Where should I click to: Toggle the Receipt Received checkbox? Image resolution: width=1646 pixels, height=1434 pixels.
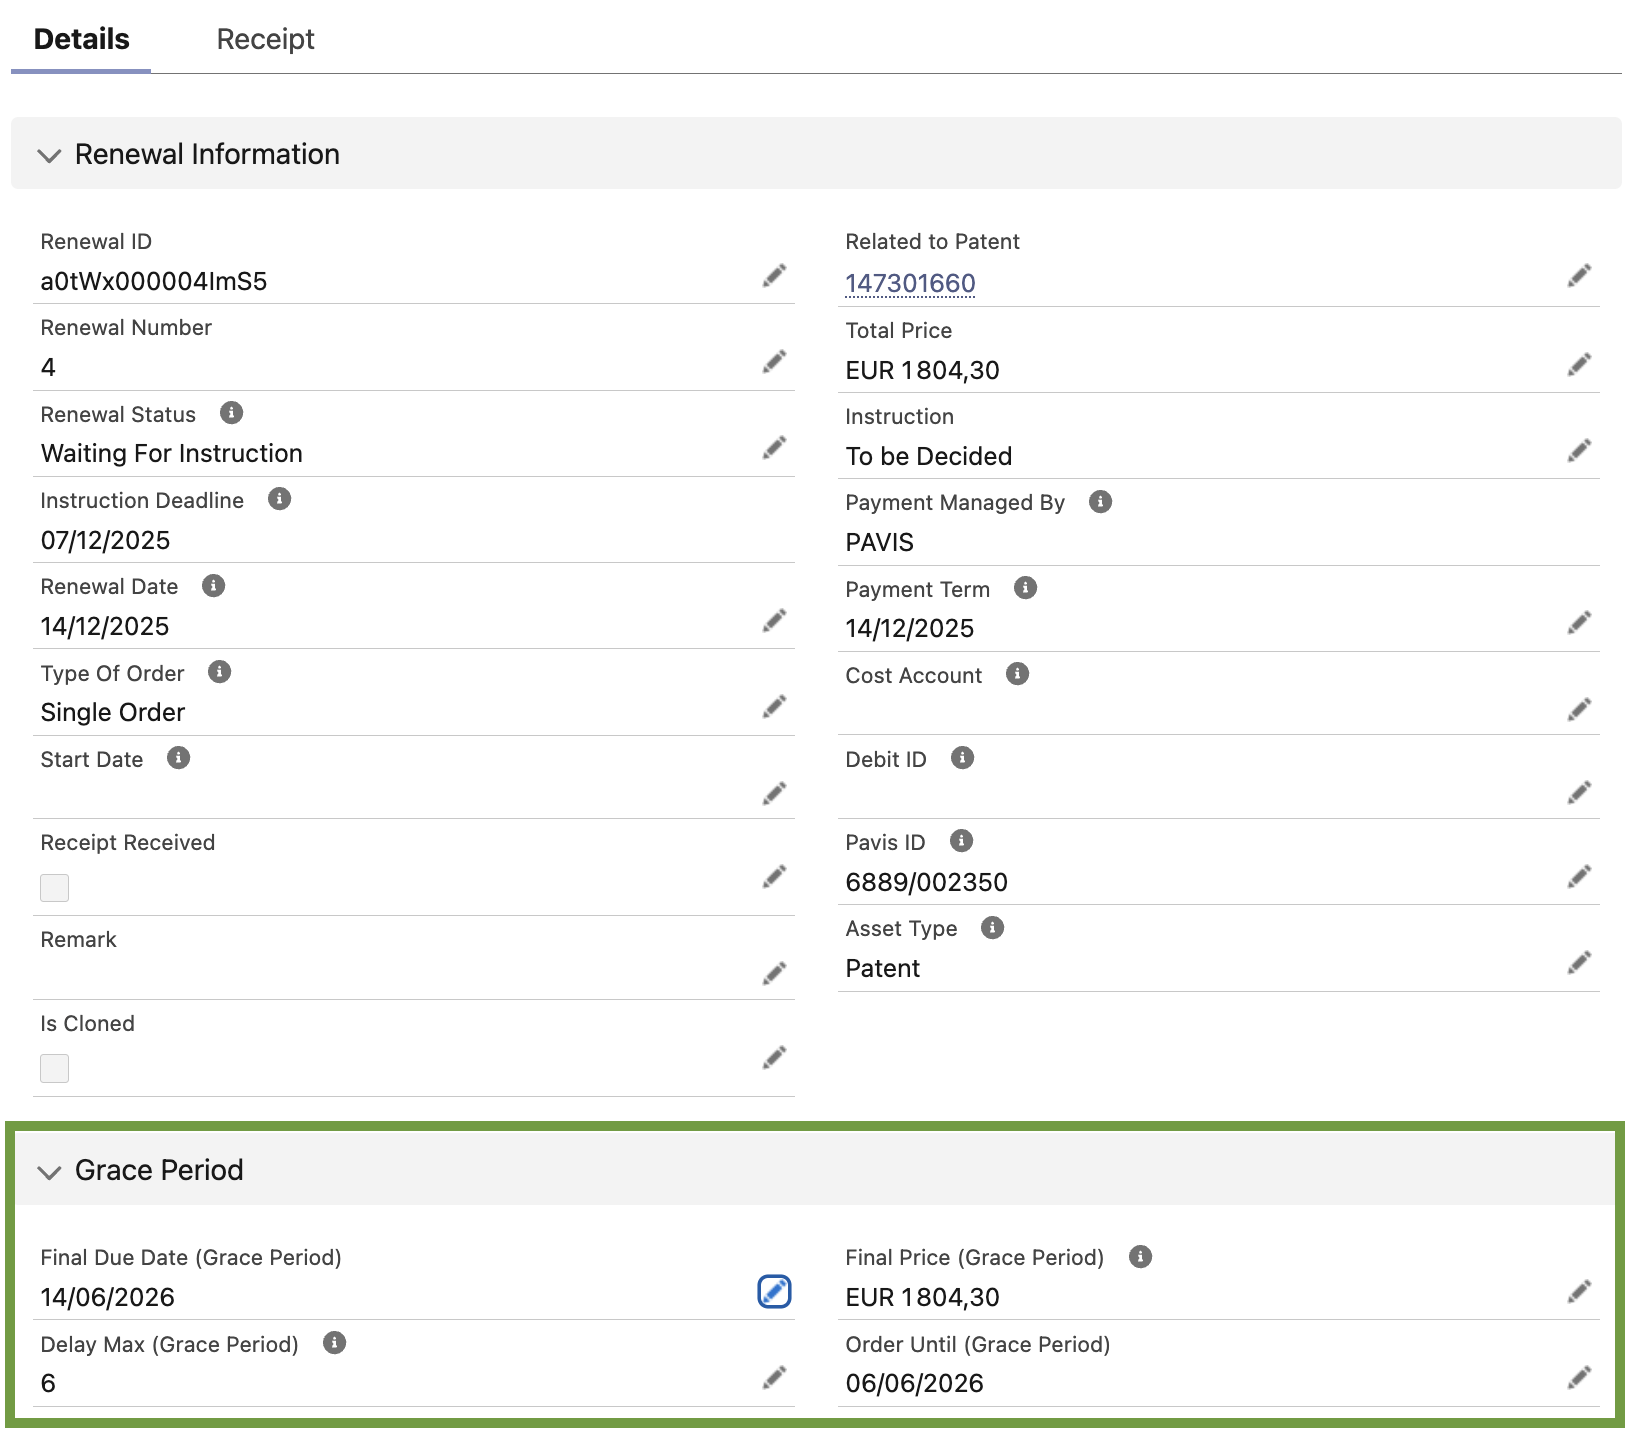click(55, 888)
